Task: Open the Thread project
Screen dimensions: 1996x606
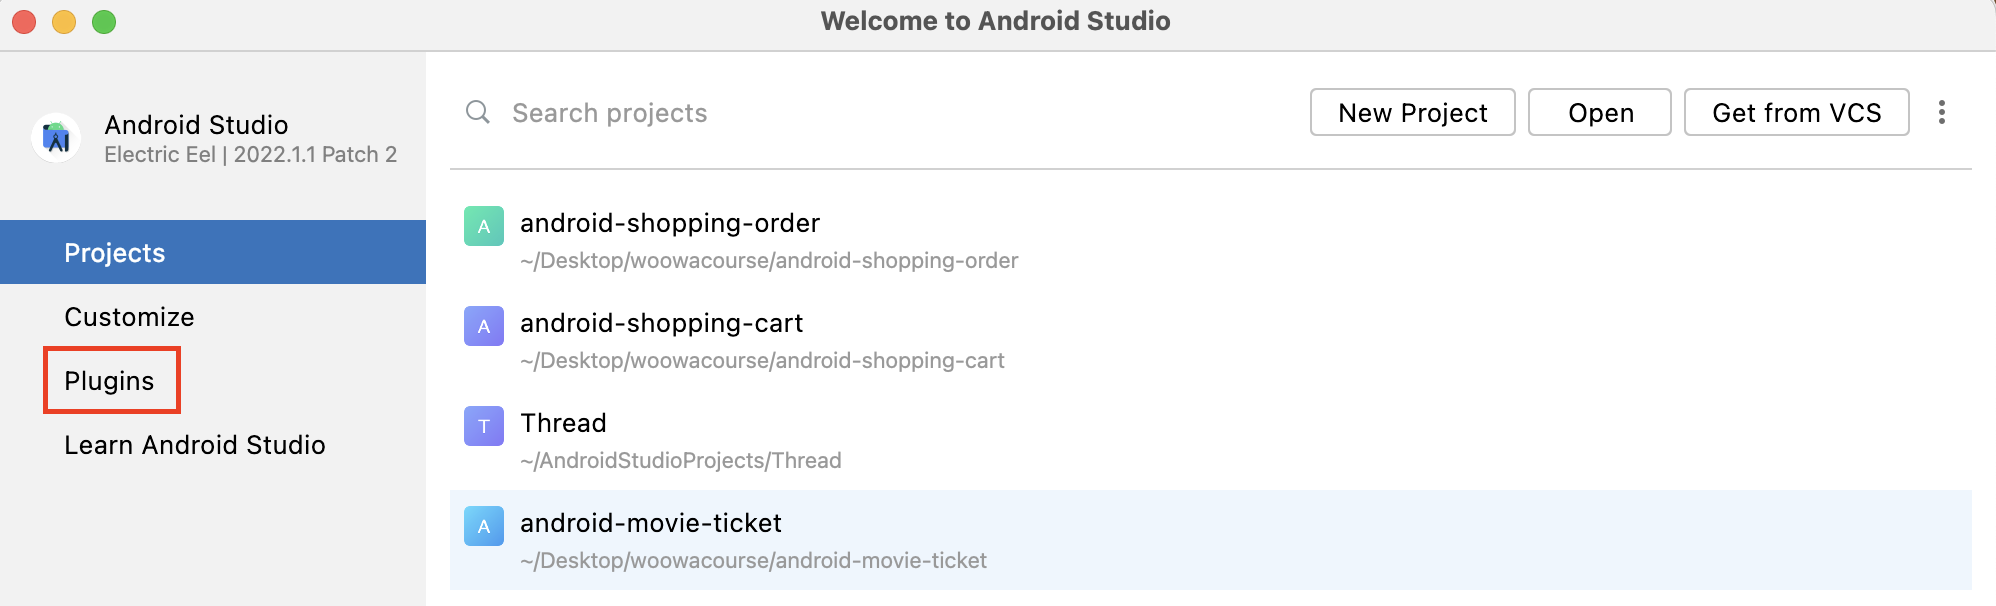Action: 1211,440
